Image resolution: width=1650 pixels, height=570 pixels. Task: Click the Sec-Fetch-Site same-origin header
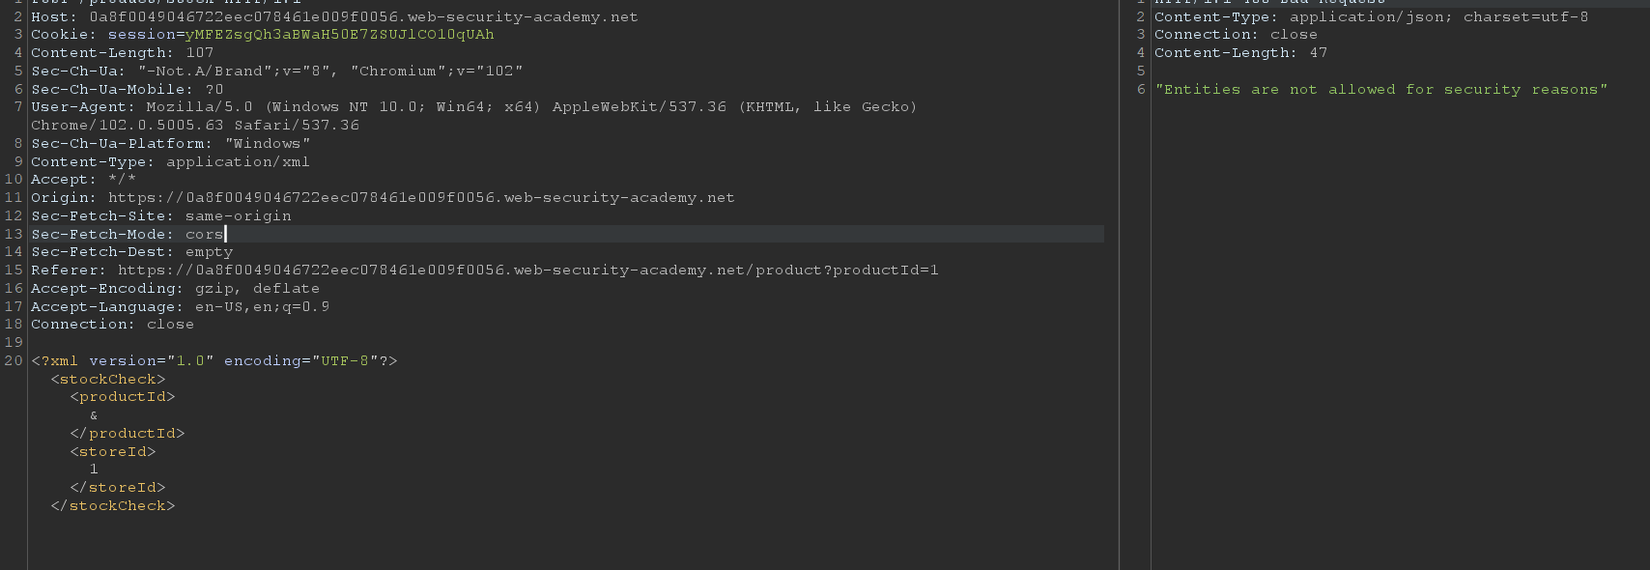coord(161,216)
